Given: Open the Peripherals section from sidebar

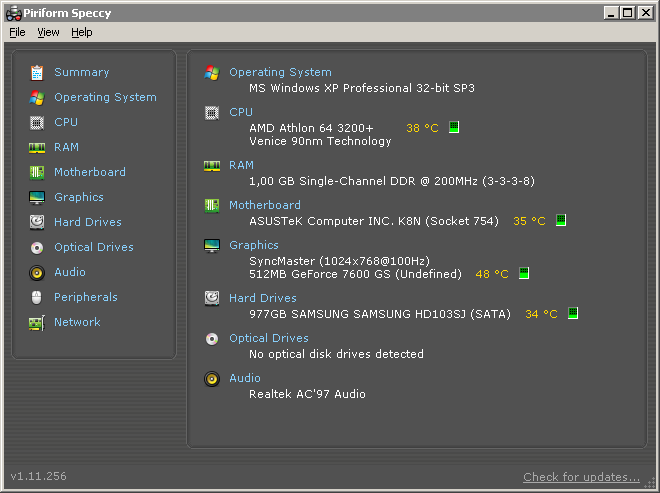Looking at the screenshot, I should [86, 297].
